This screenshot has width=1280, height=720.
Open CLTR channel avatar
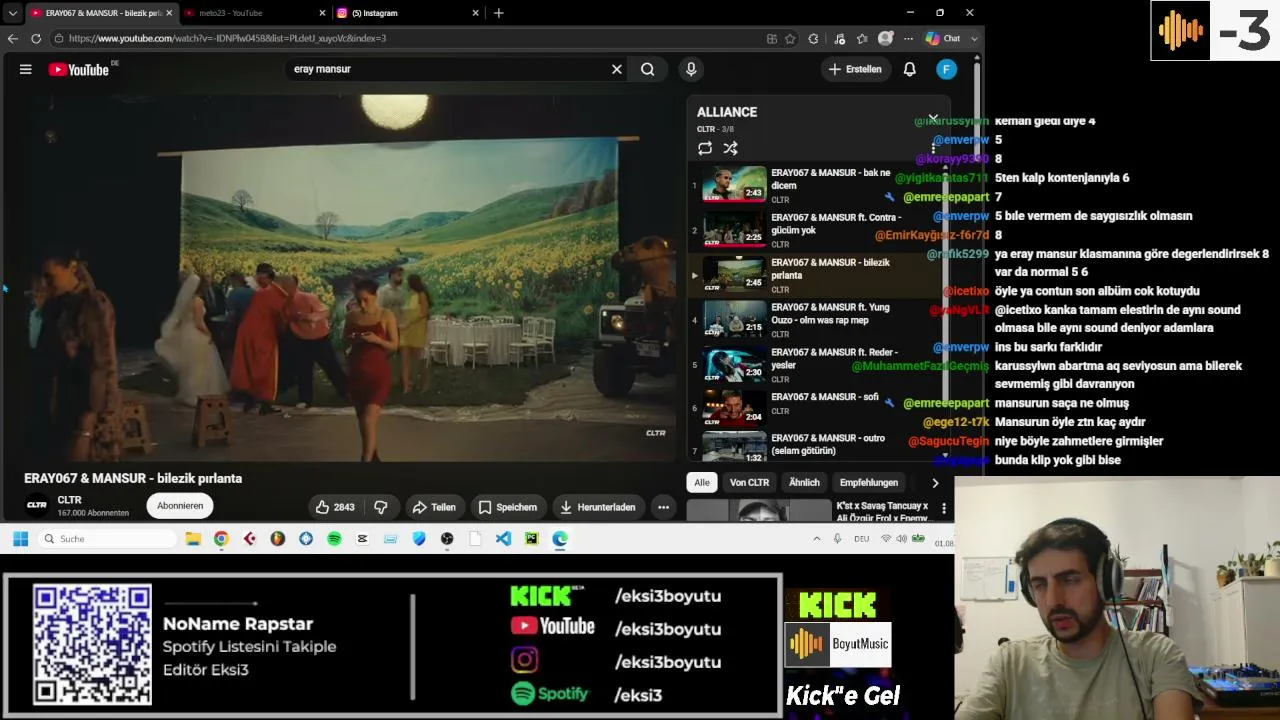37,506
